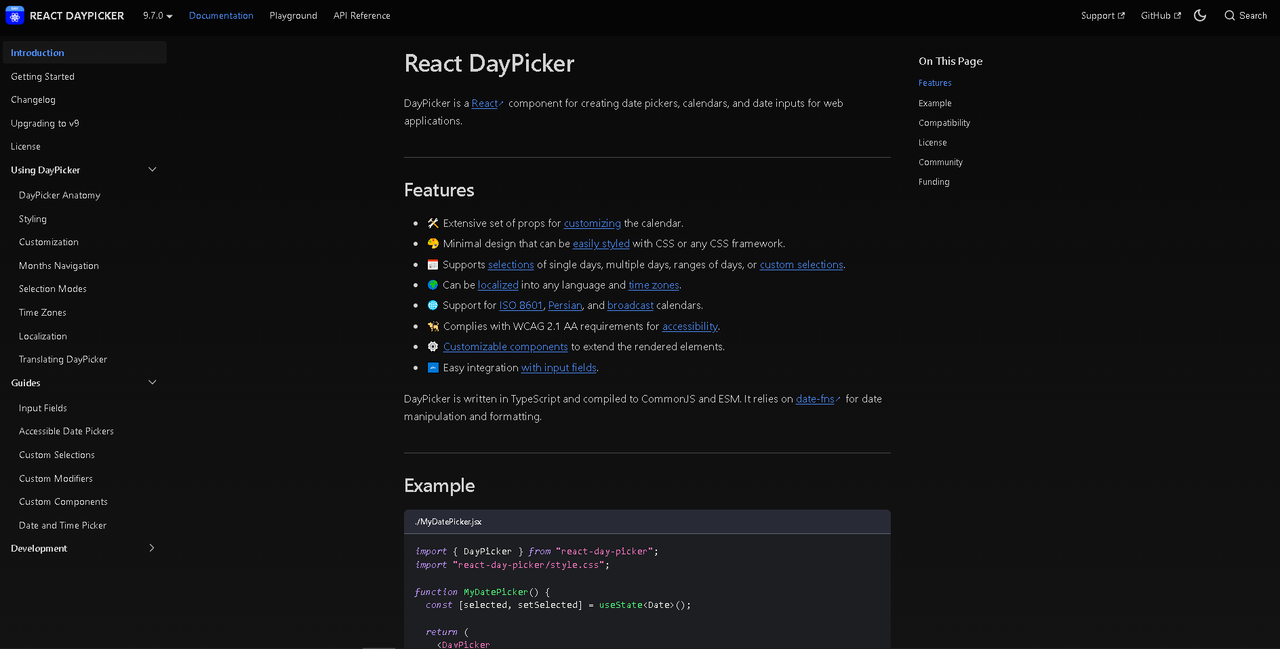1280x649 pixels.
Task: Follow the selections link in Features
Action: coord(511,265)
